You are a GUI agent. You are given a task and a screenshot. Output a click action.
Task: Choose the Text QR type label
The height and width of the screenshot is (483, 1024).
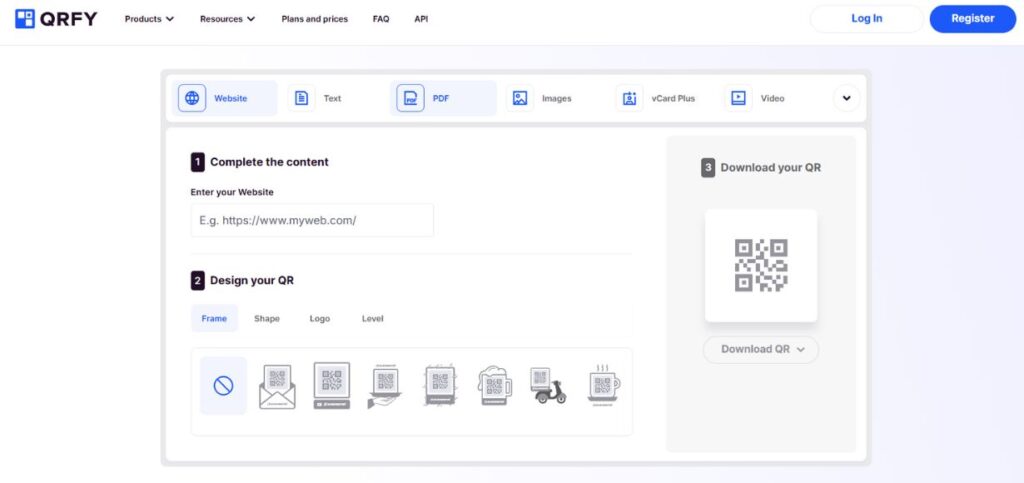point(332,99)
